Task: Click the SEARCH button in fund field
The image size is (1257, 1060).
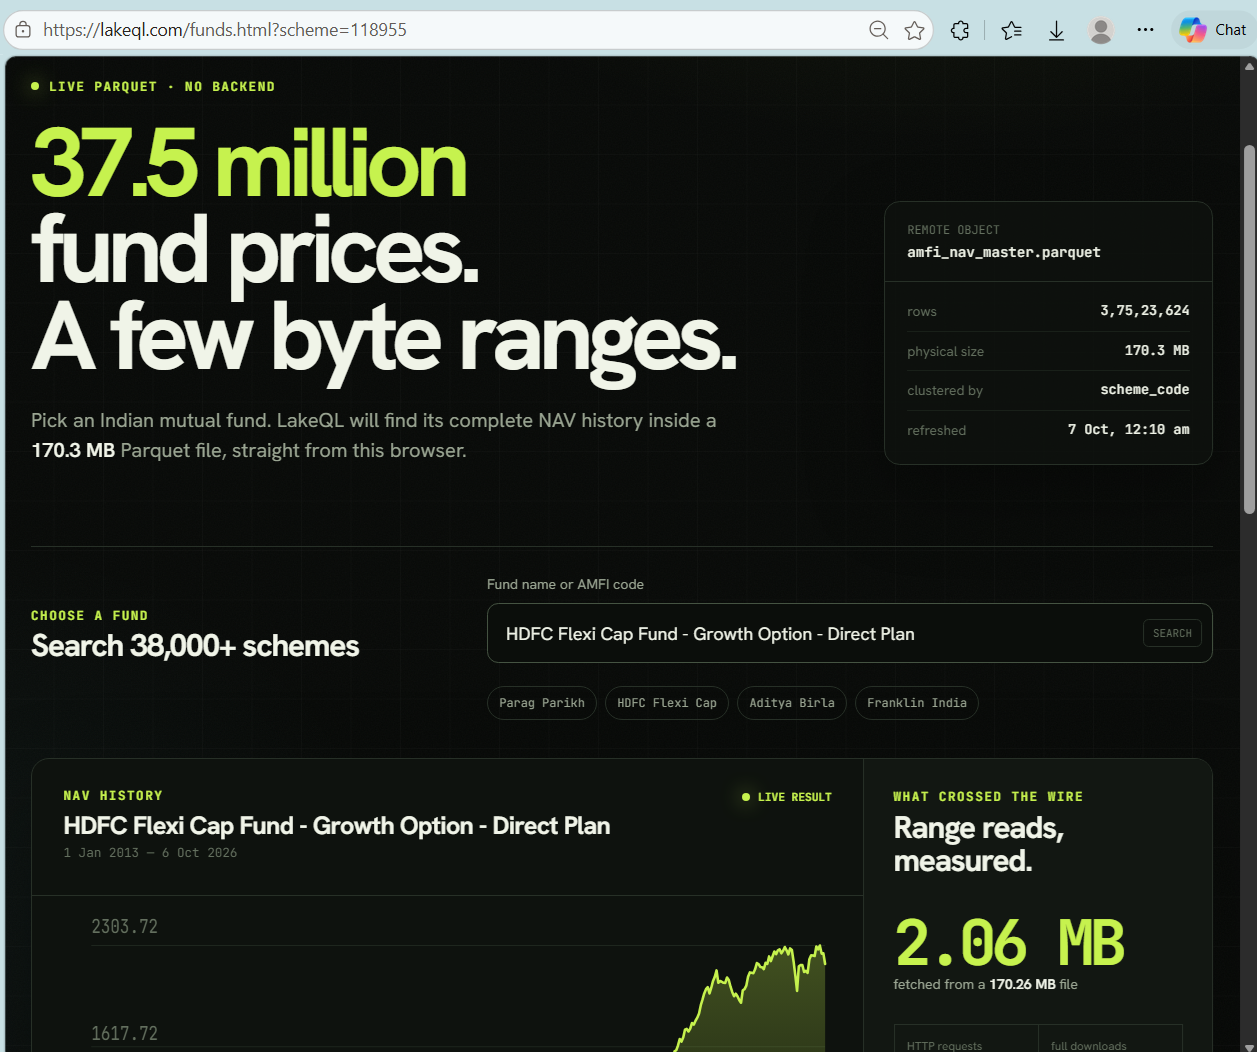Action: (1172, 633)
